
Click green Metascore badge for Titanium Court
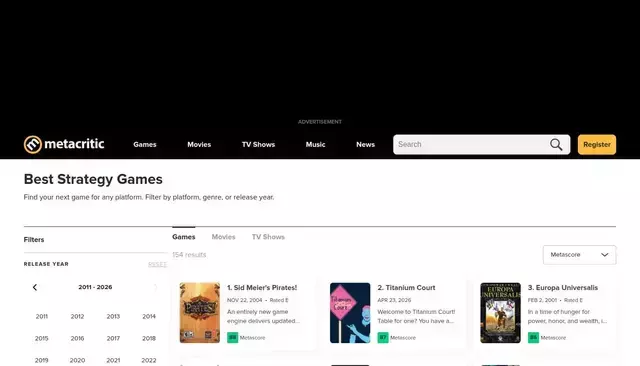click(383, 337)
